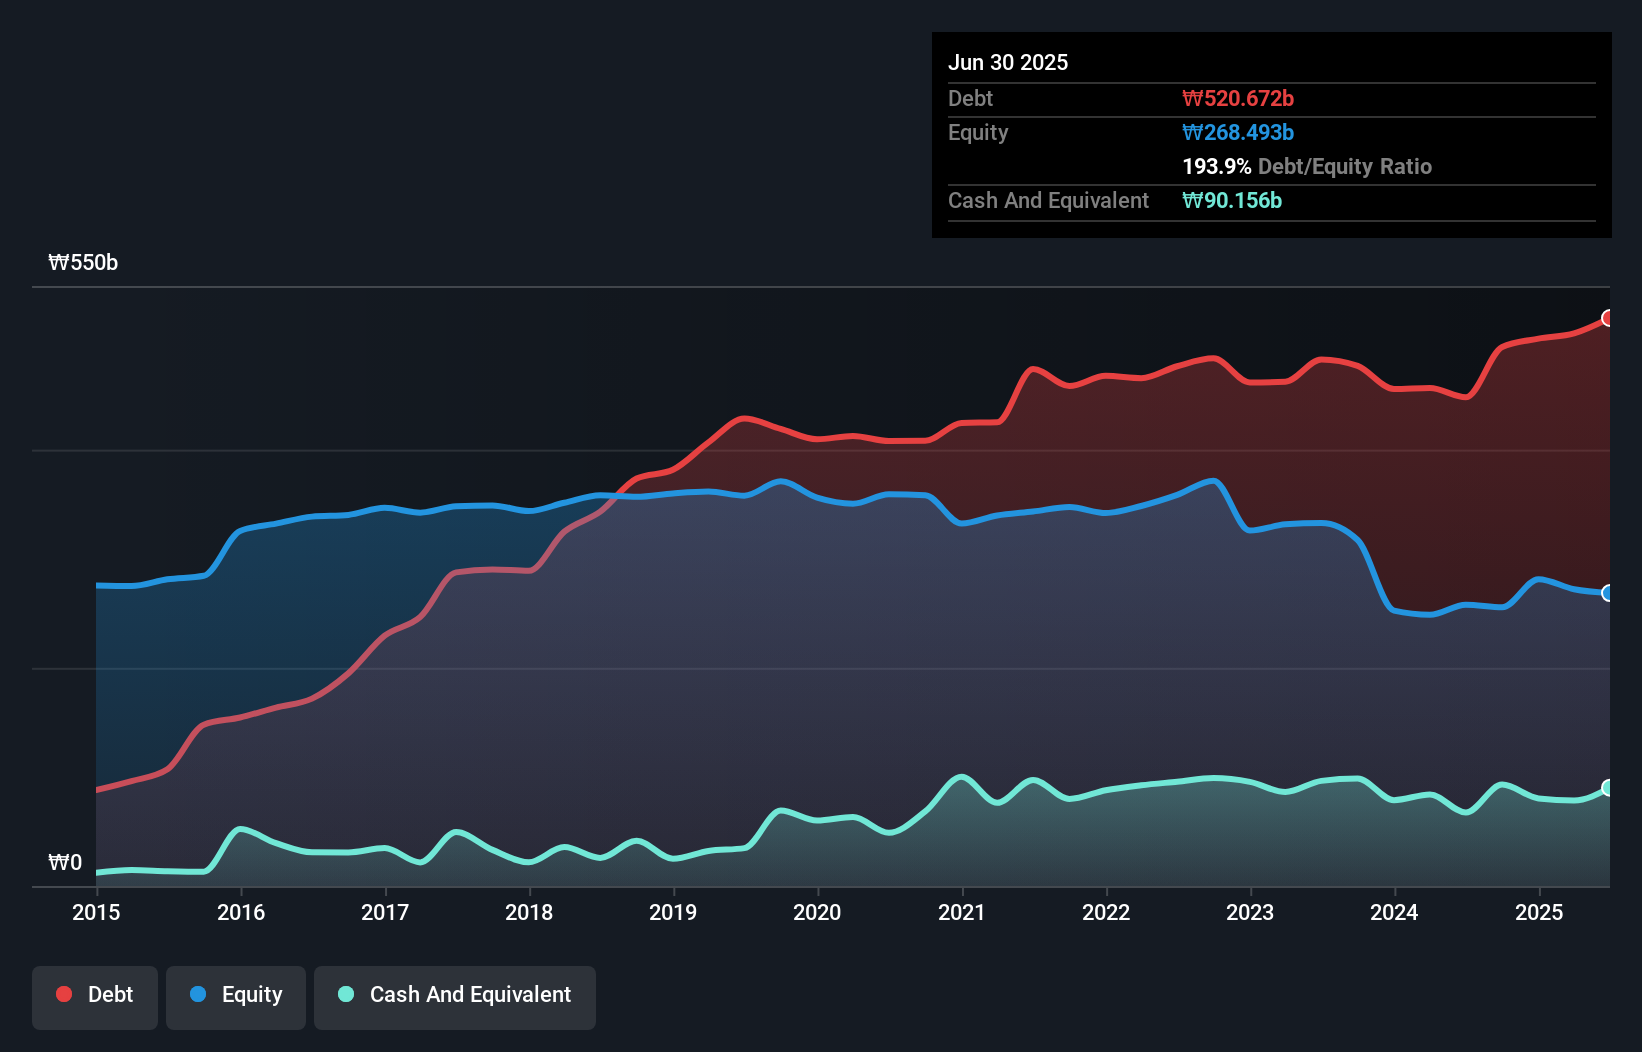Click the ₩268.493b Equity link
The image size is (1642, 1052).
[x=1238, y=132]
